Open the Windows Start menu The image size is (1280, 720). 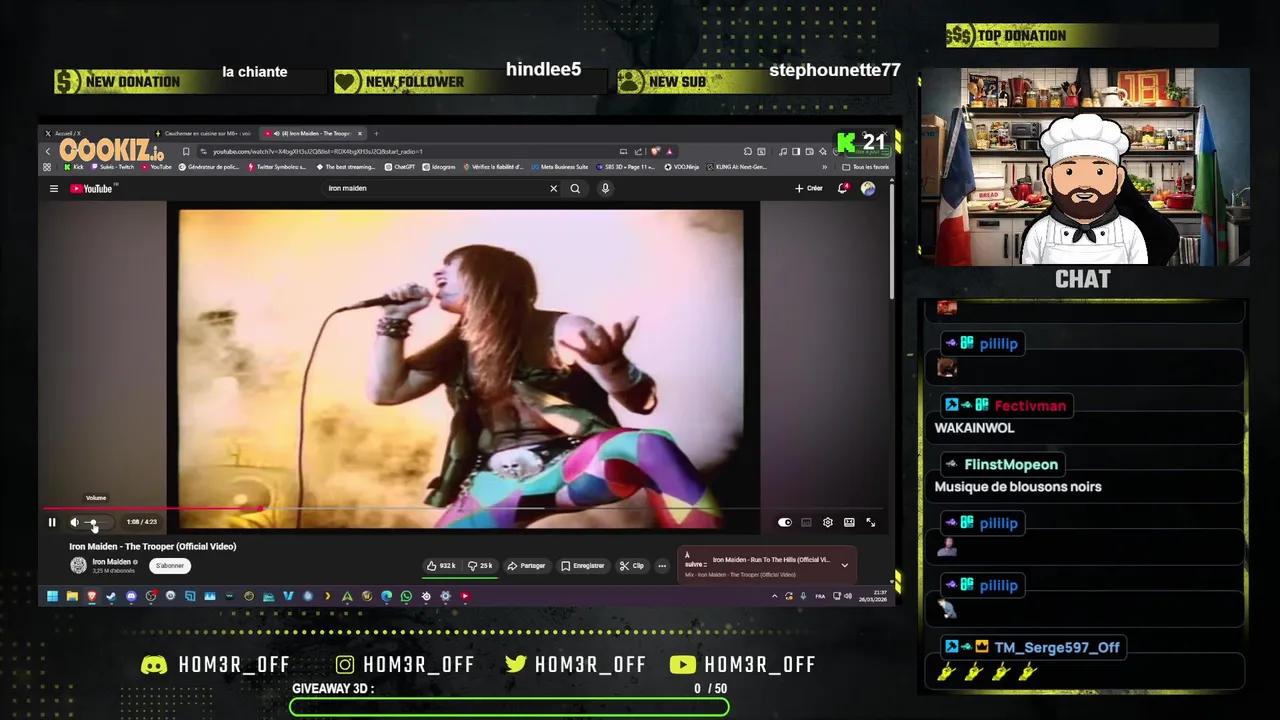tap(52, 596)
